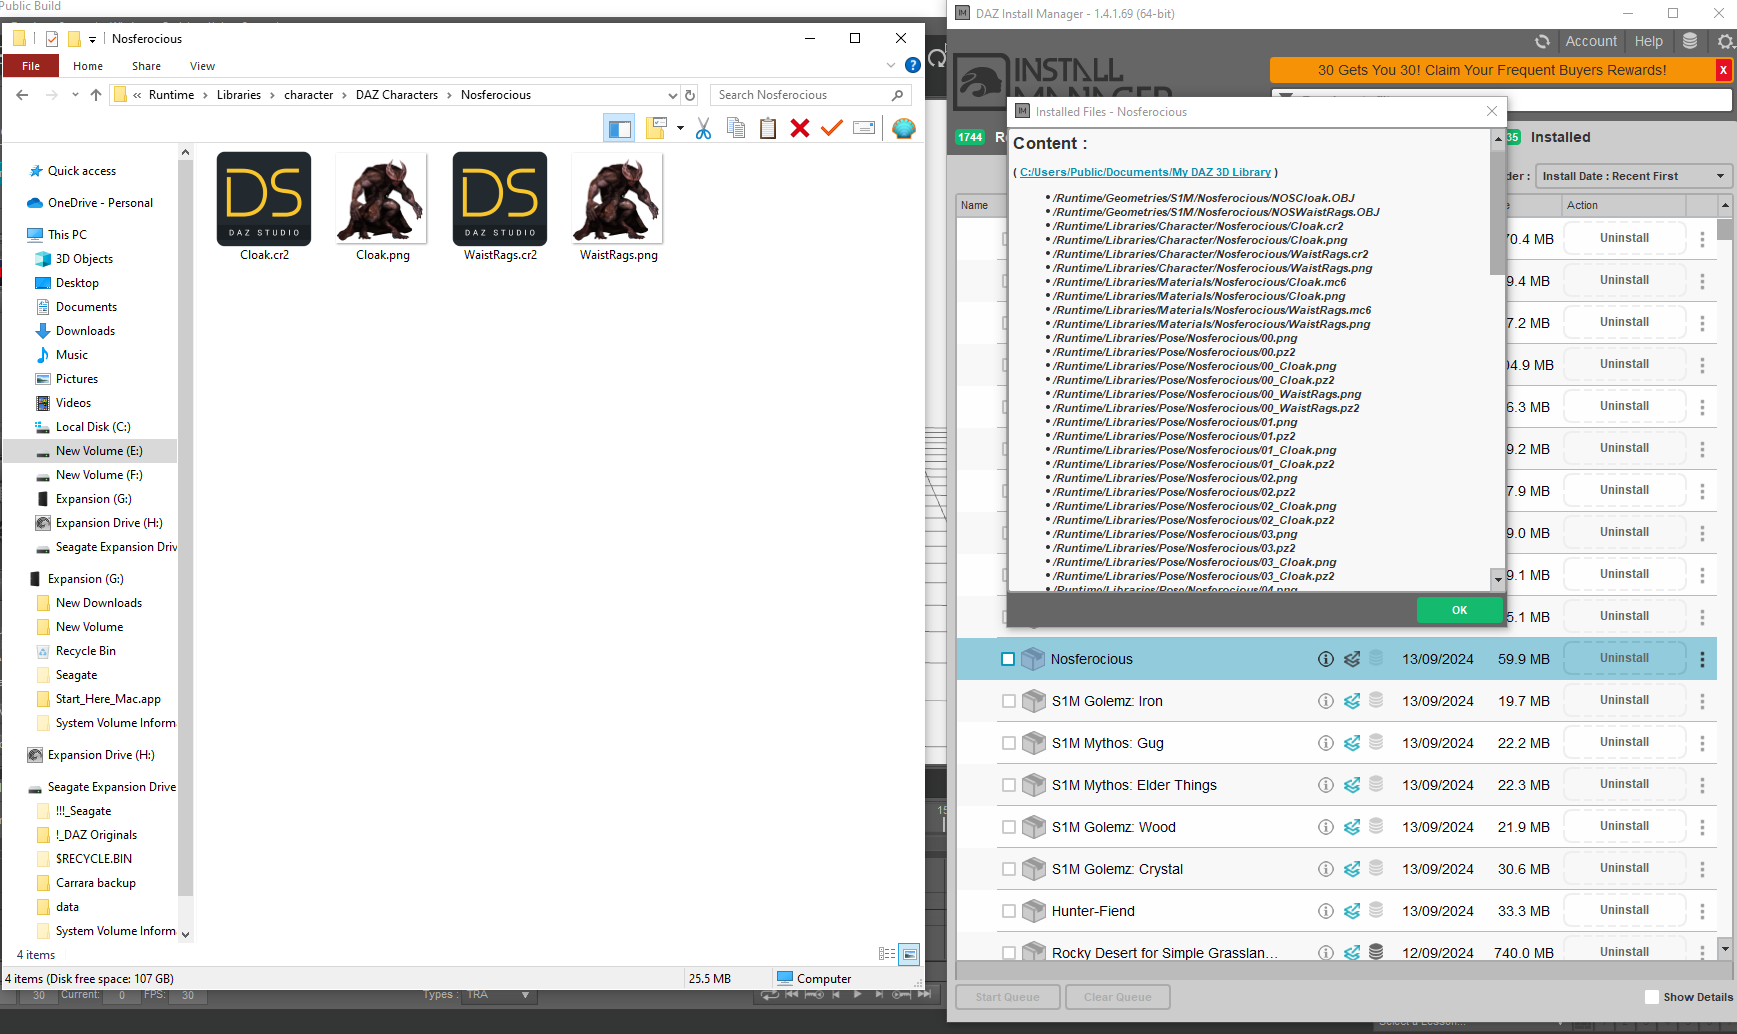Image resolution: width=1737 pixels, height=1034 pixels.
Task: Open the View ribbon tab
Action: click(202, 66)
